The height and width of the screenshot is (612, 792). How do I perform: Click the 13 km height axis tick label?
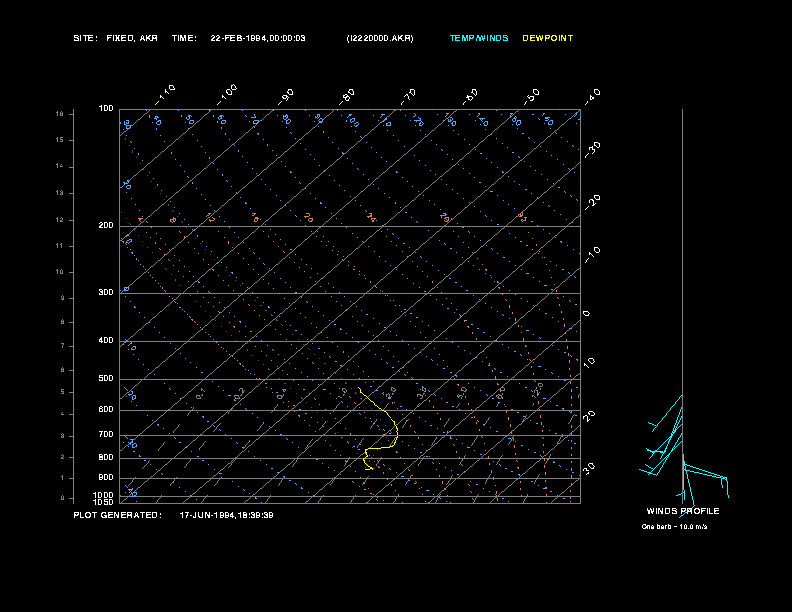[60, 193]
